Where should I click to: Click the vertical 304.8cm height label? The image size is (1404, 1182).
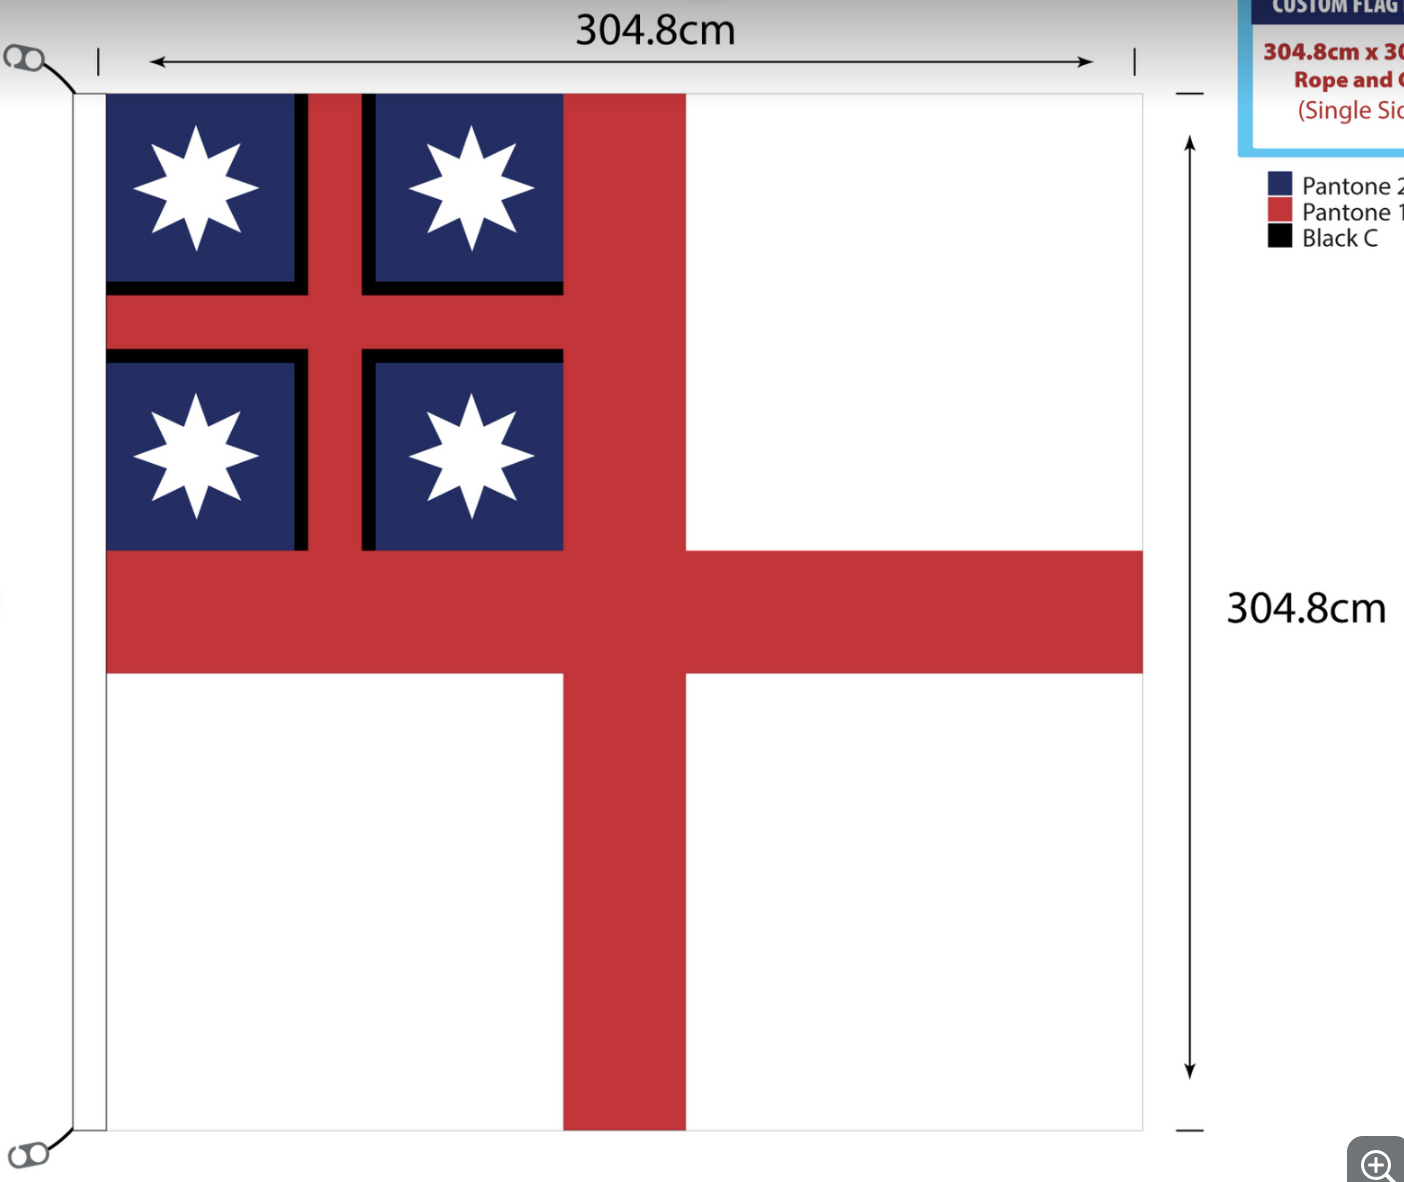[x=1306, y=608]
